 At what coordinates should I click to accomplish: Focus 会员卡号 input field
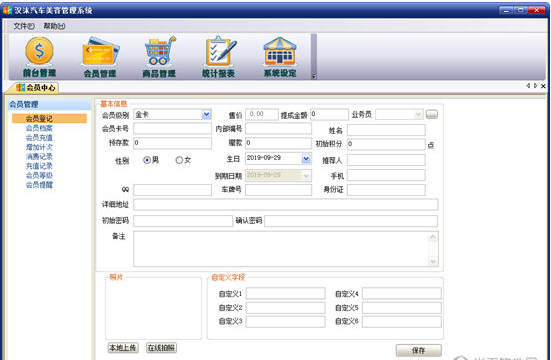pyautogui.click(x=173, y=129)
